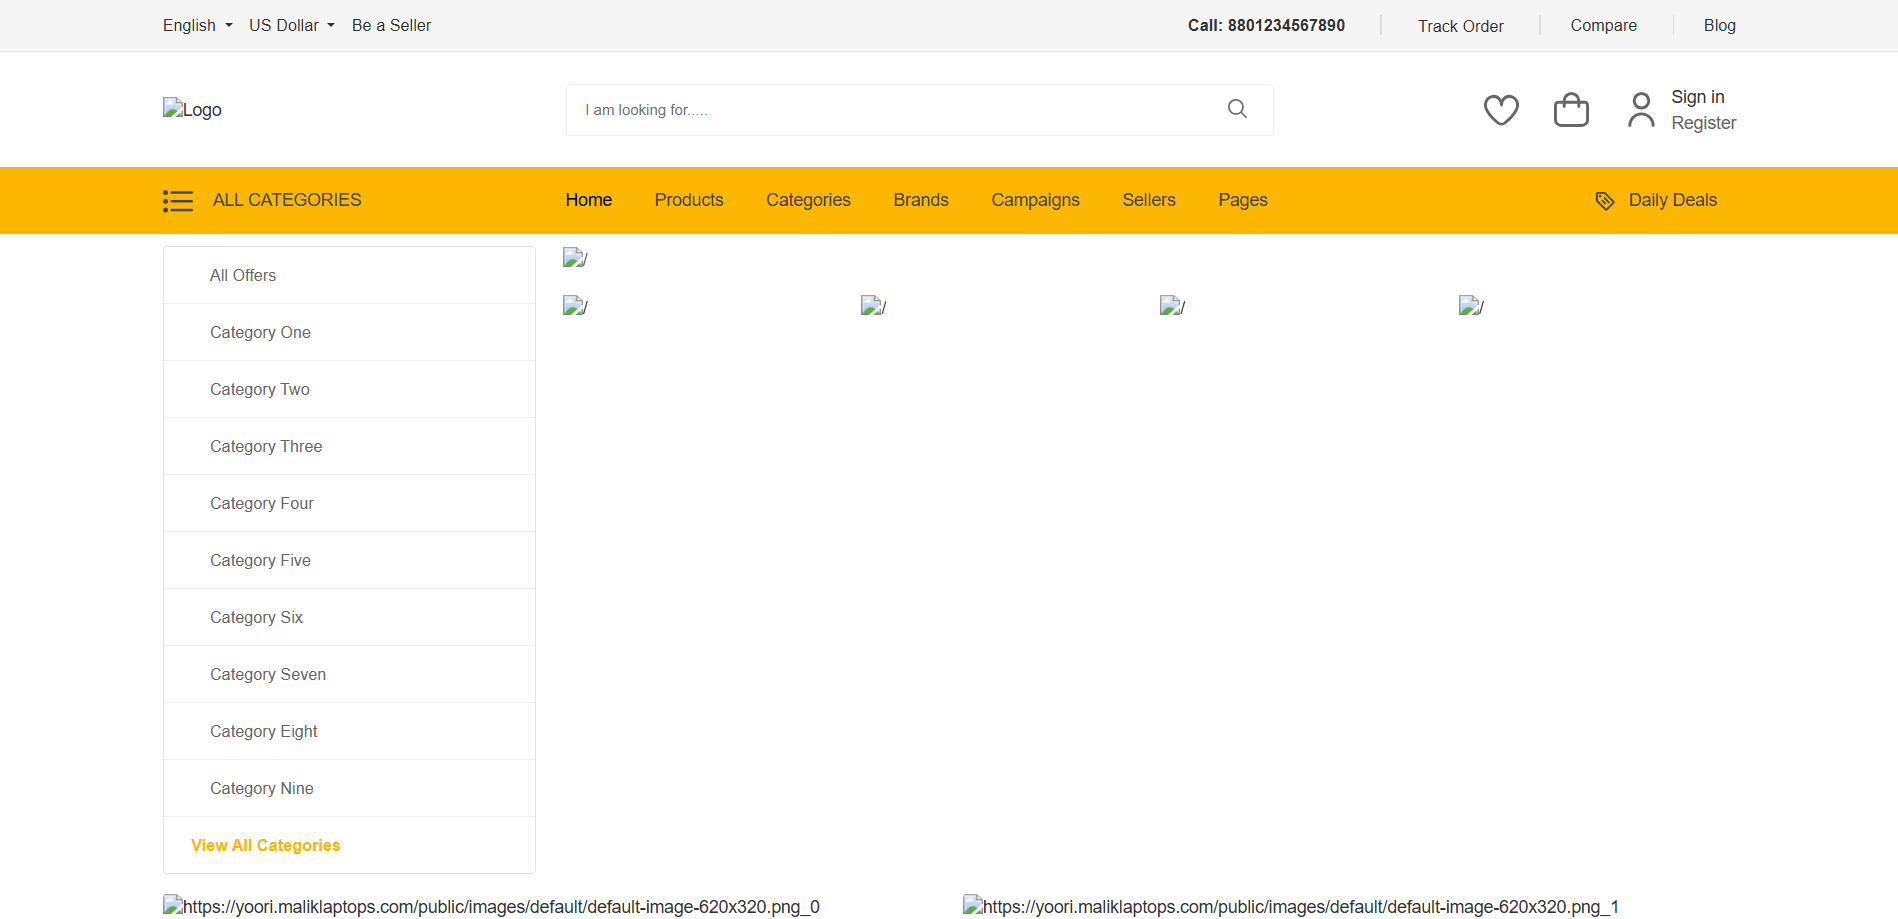
Task: Click the magnifying glass search icon
Action: 1237,109
